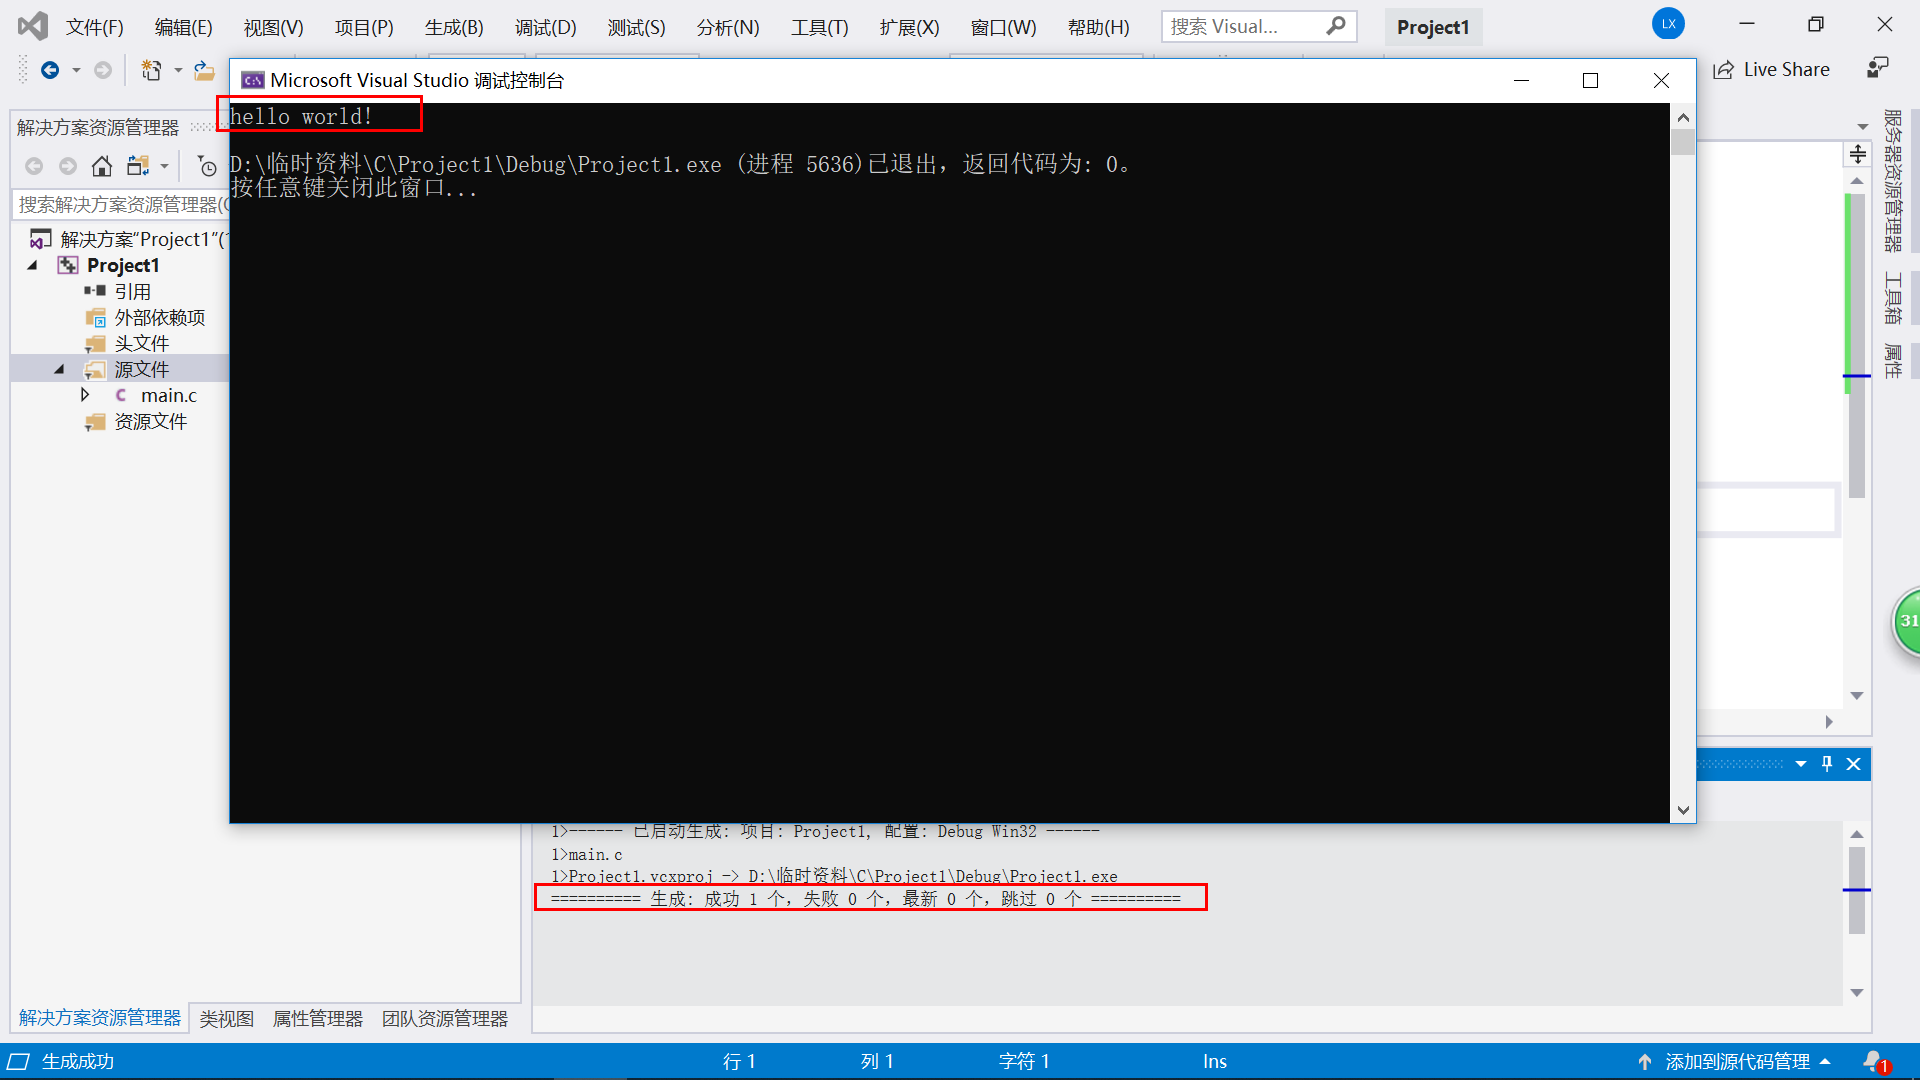Click the Home icon in Solution Explorer
This screenshot has width=1920, height=1080.
pos(102,166)
